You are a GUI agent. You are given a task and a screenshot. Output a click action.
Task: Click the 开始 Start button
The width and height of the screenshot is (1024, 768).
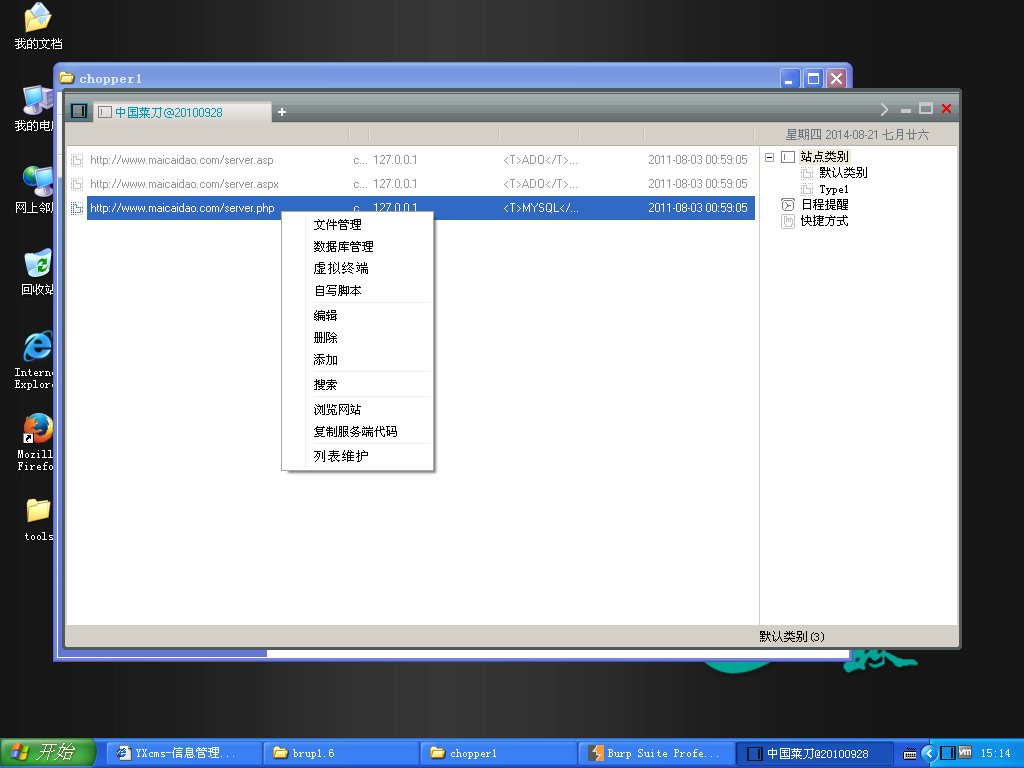(47, 753)
